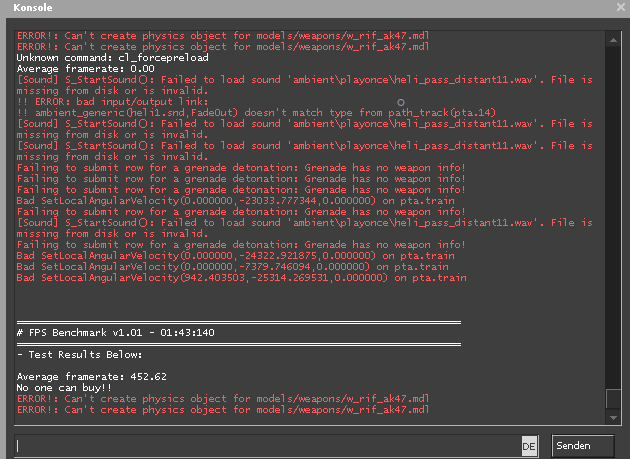Click 'No one can buy!!' line
Viewport: 630px width, 459px height.
pyautogui.click(x=64, y=388)
